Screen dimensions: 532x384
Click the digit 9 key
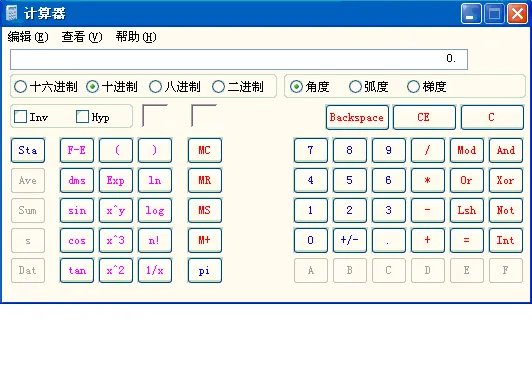[x=389, y=150]
